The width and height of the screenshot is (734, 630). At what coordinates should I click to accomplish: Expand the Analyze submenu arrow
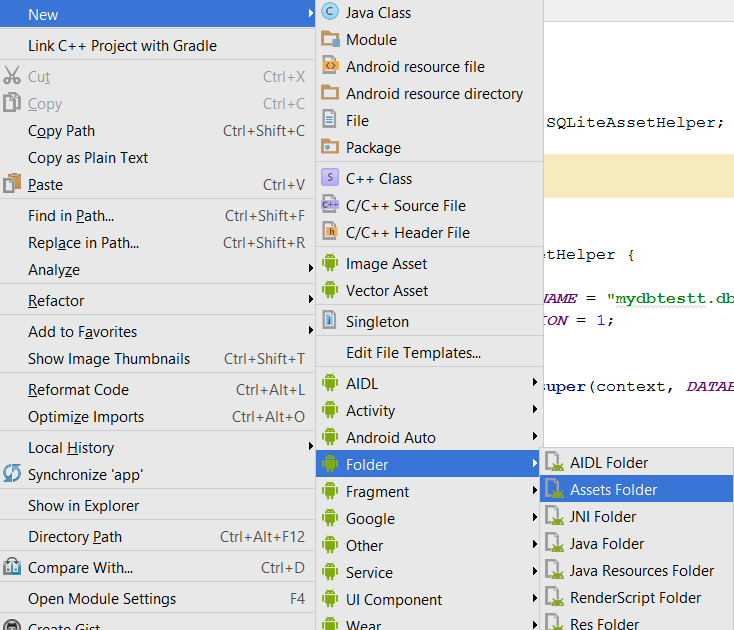click(x=310, y=269)
